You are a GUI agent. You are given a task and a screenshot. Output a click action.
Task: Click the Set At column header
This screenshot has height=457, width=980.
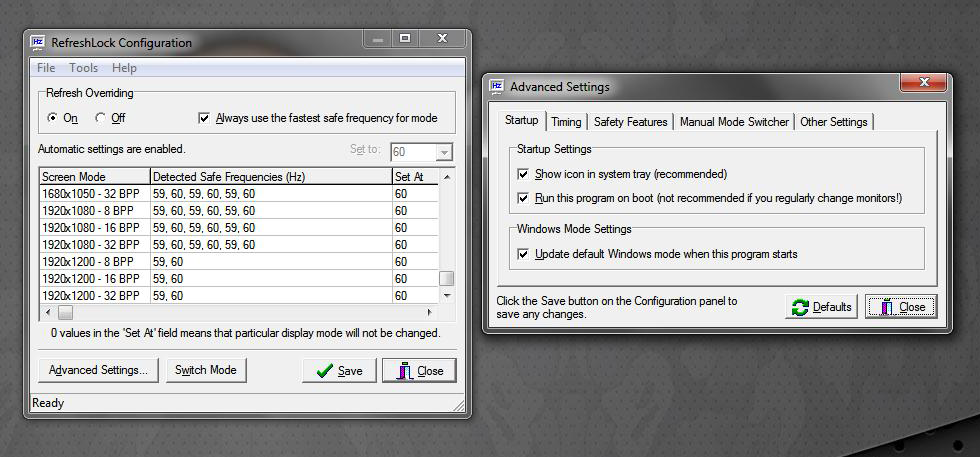click(x=415, y=177)
